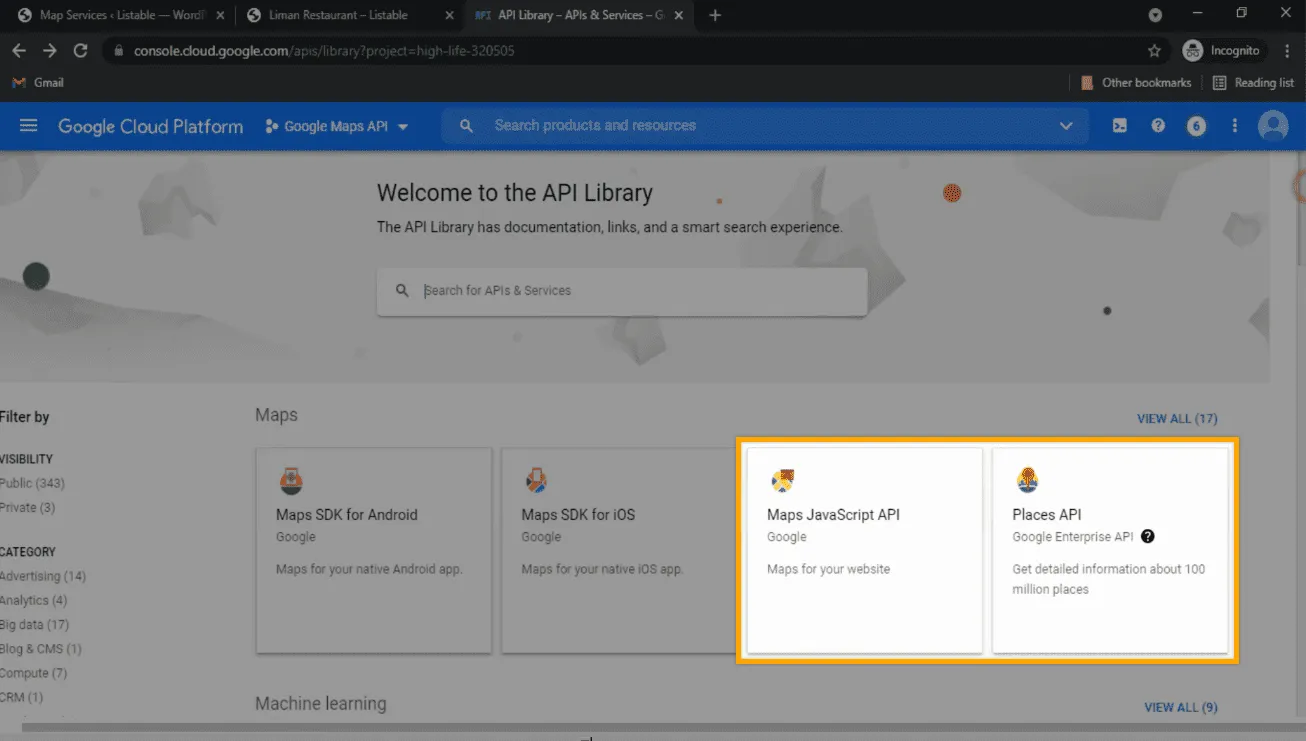Image resolution: width=1306 pixels, height=741 pixels.
Task: Open the hamburger navigation menu
Action: tap(28, 126)
